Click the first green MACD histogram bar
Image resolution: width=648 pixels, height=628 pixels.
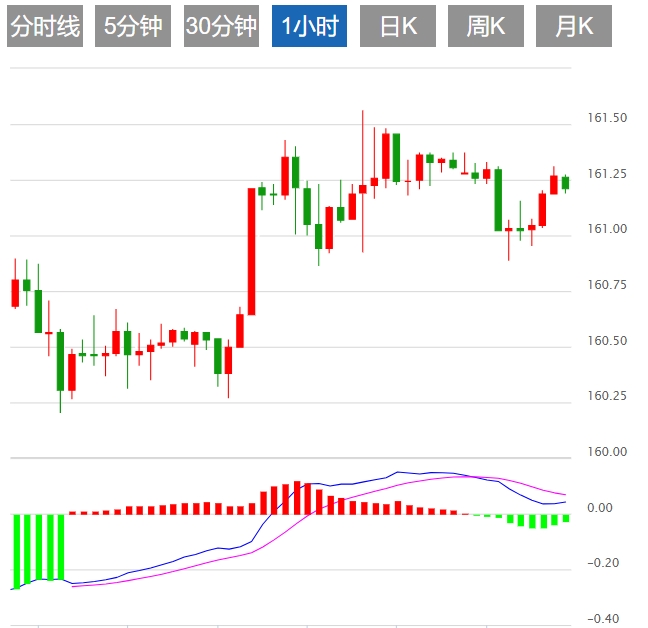click(x=17, y=552)
